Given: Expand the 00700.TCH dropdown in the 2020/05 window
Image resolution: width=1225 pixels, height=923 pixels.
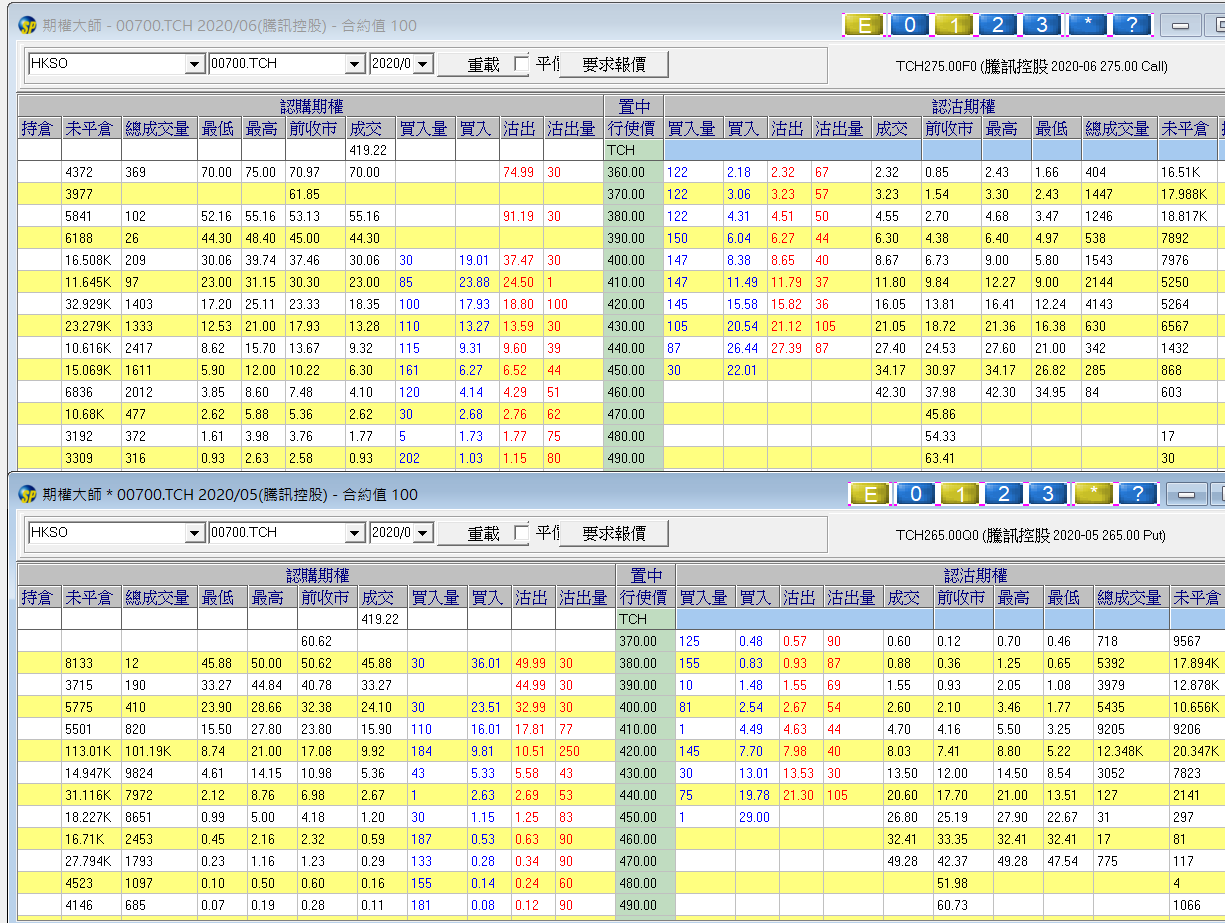Looking at the screenshot, I should [354, 533].
